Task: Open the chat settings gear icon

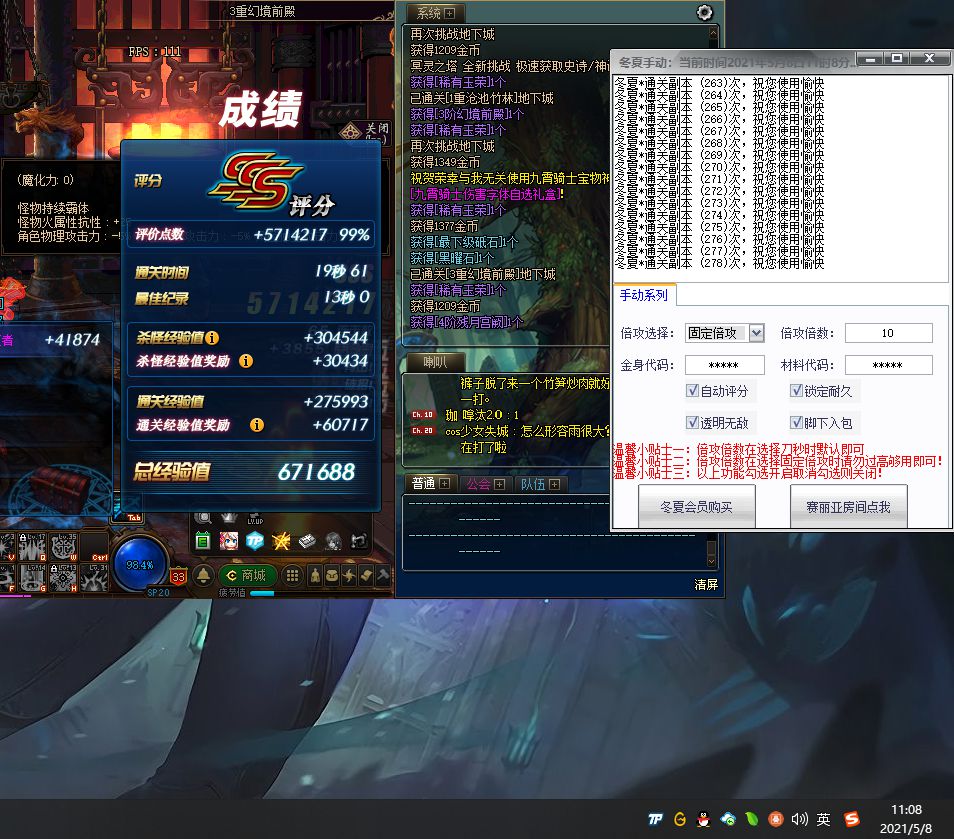Action: pos(704,12)
